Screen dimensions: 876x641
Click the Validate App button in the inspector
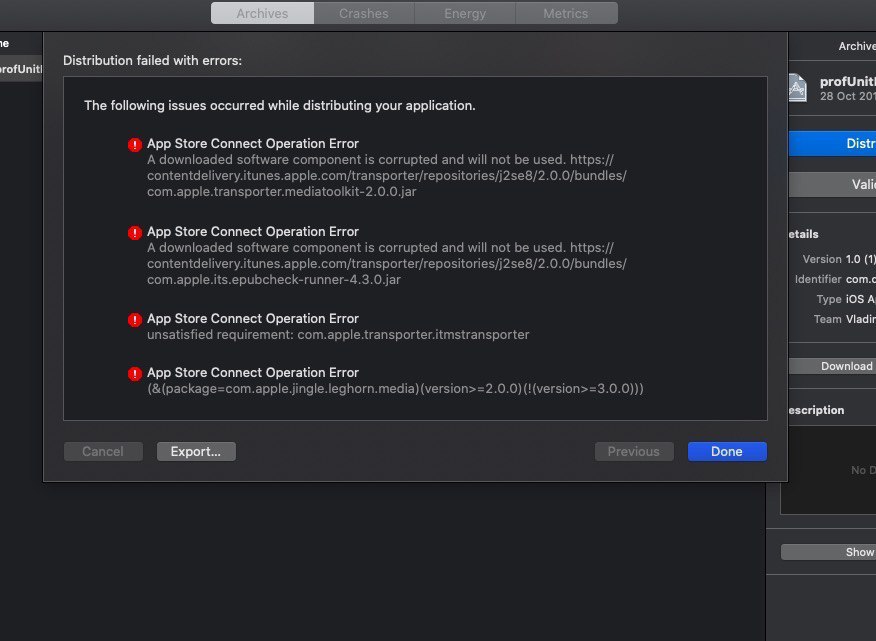coord(832,184)
